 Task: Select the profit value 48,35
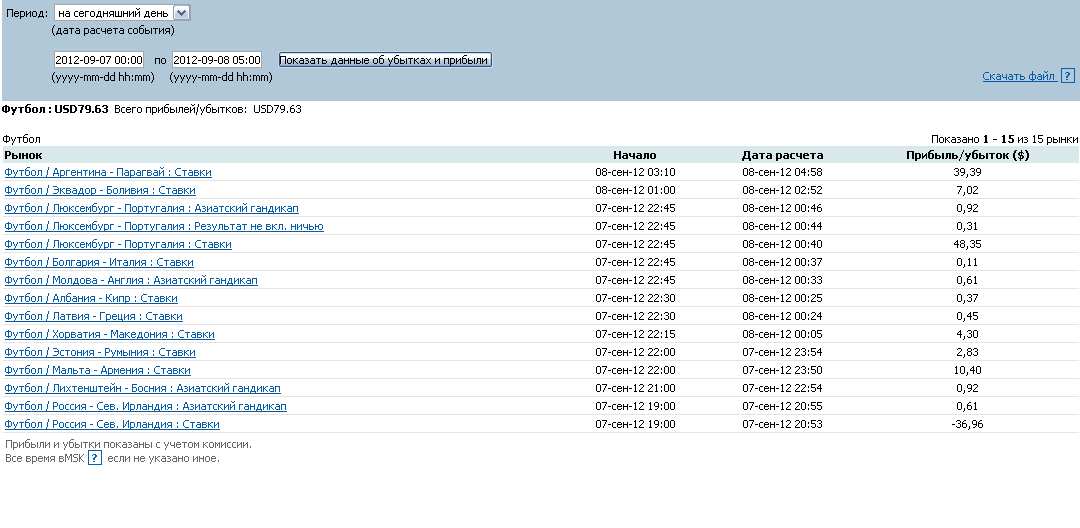pos(968,244)
